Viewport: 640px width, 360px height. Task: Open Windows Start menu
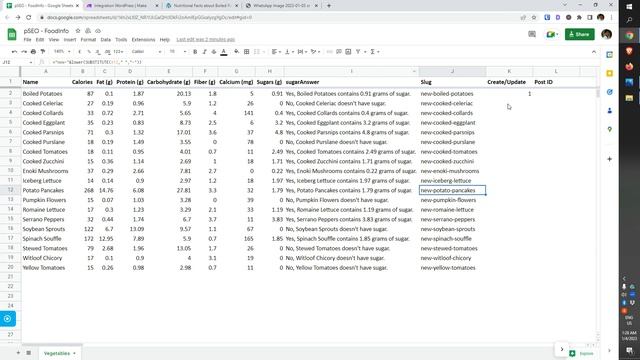[x=629, y=7]
